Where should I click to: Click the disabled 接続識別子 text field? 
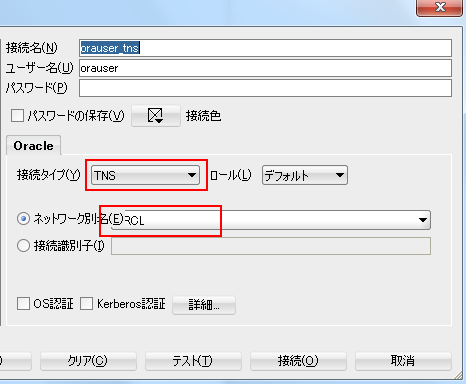pos(271,246)
